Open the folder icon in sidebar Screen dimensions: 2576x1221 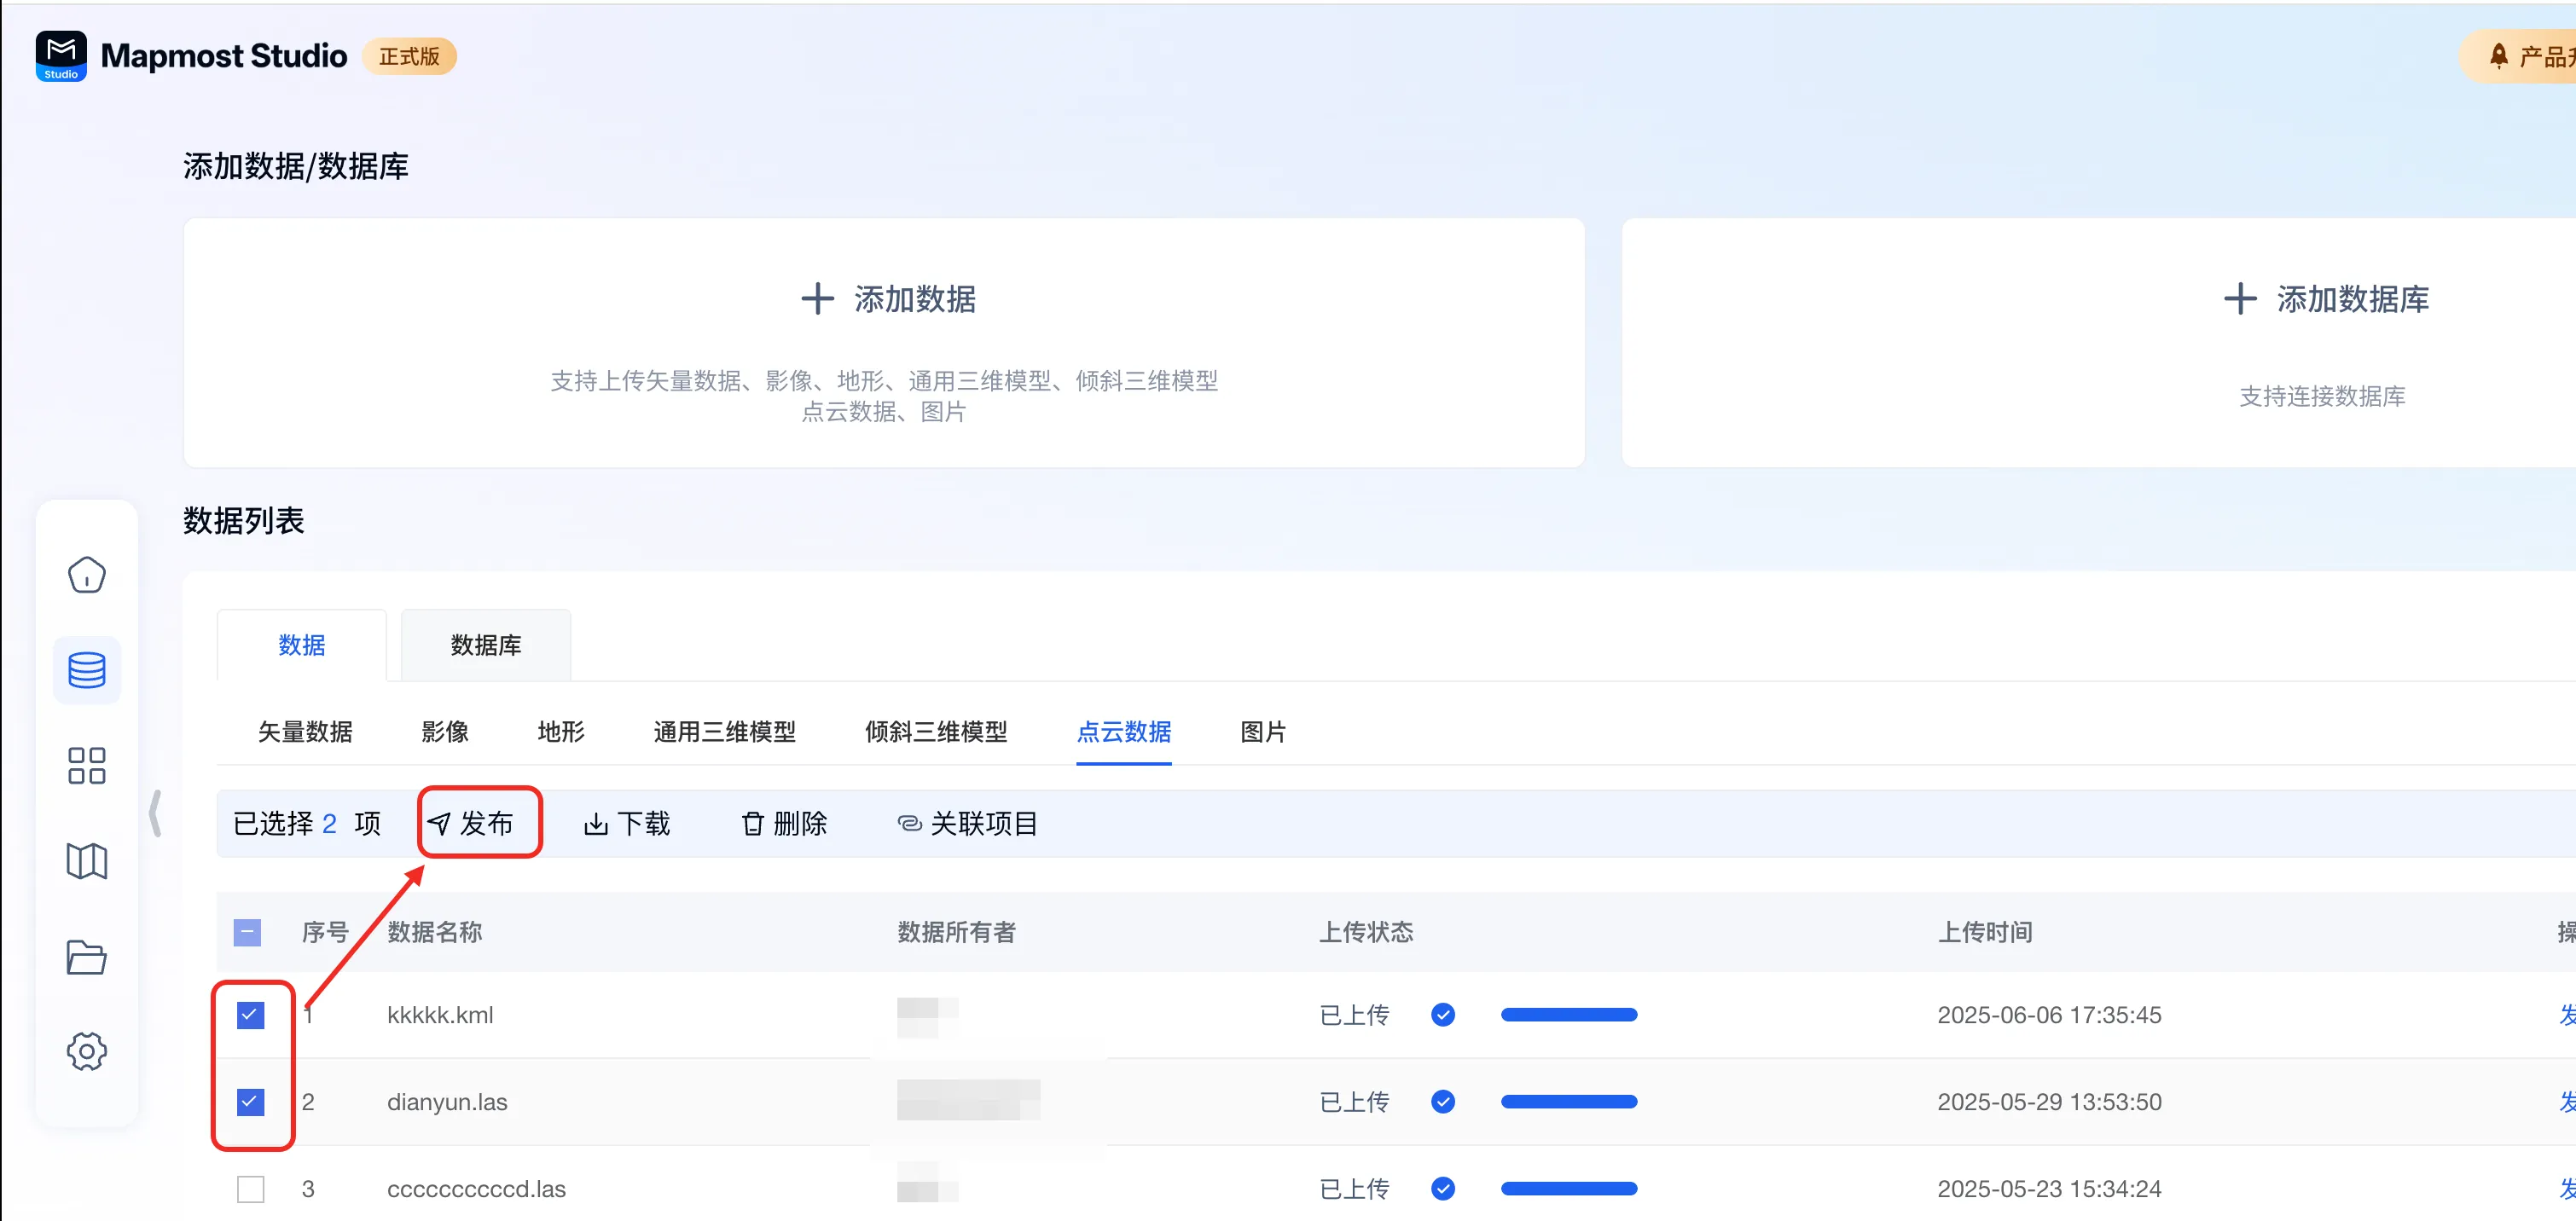coord(87,957)
